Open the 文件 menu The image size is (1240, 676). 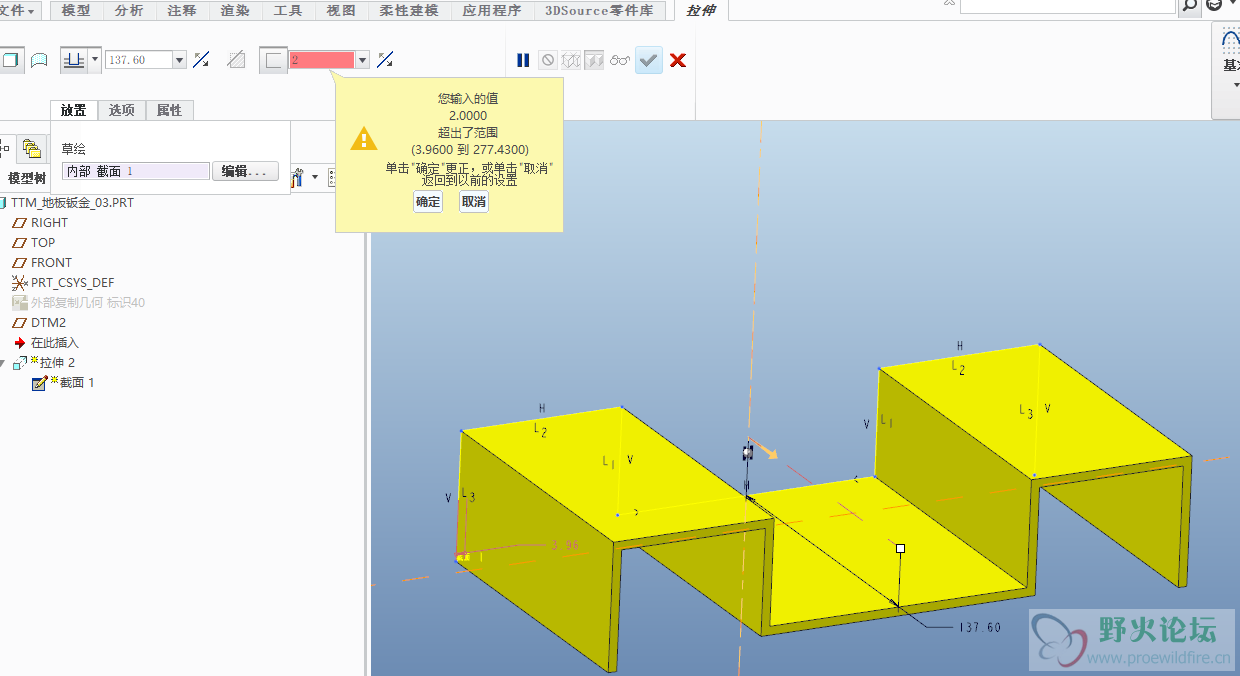(x=19, y=10)
